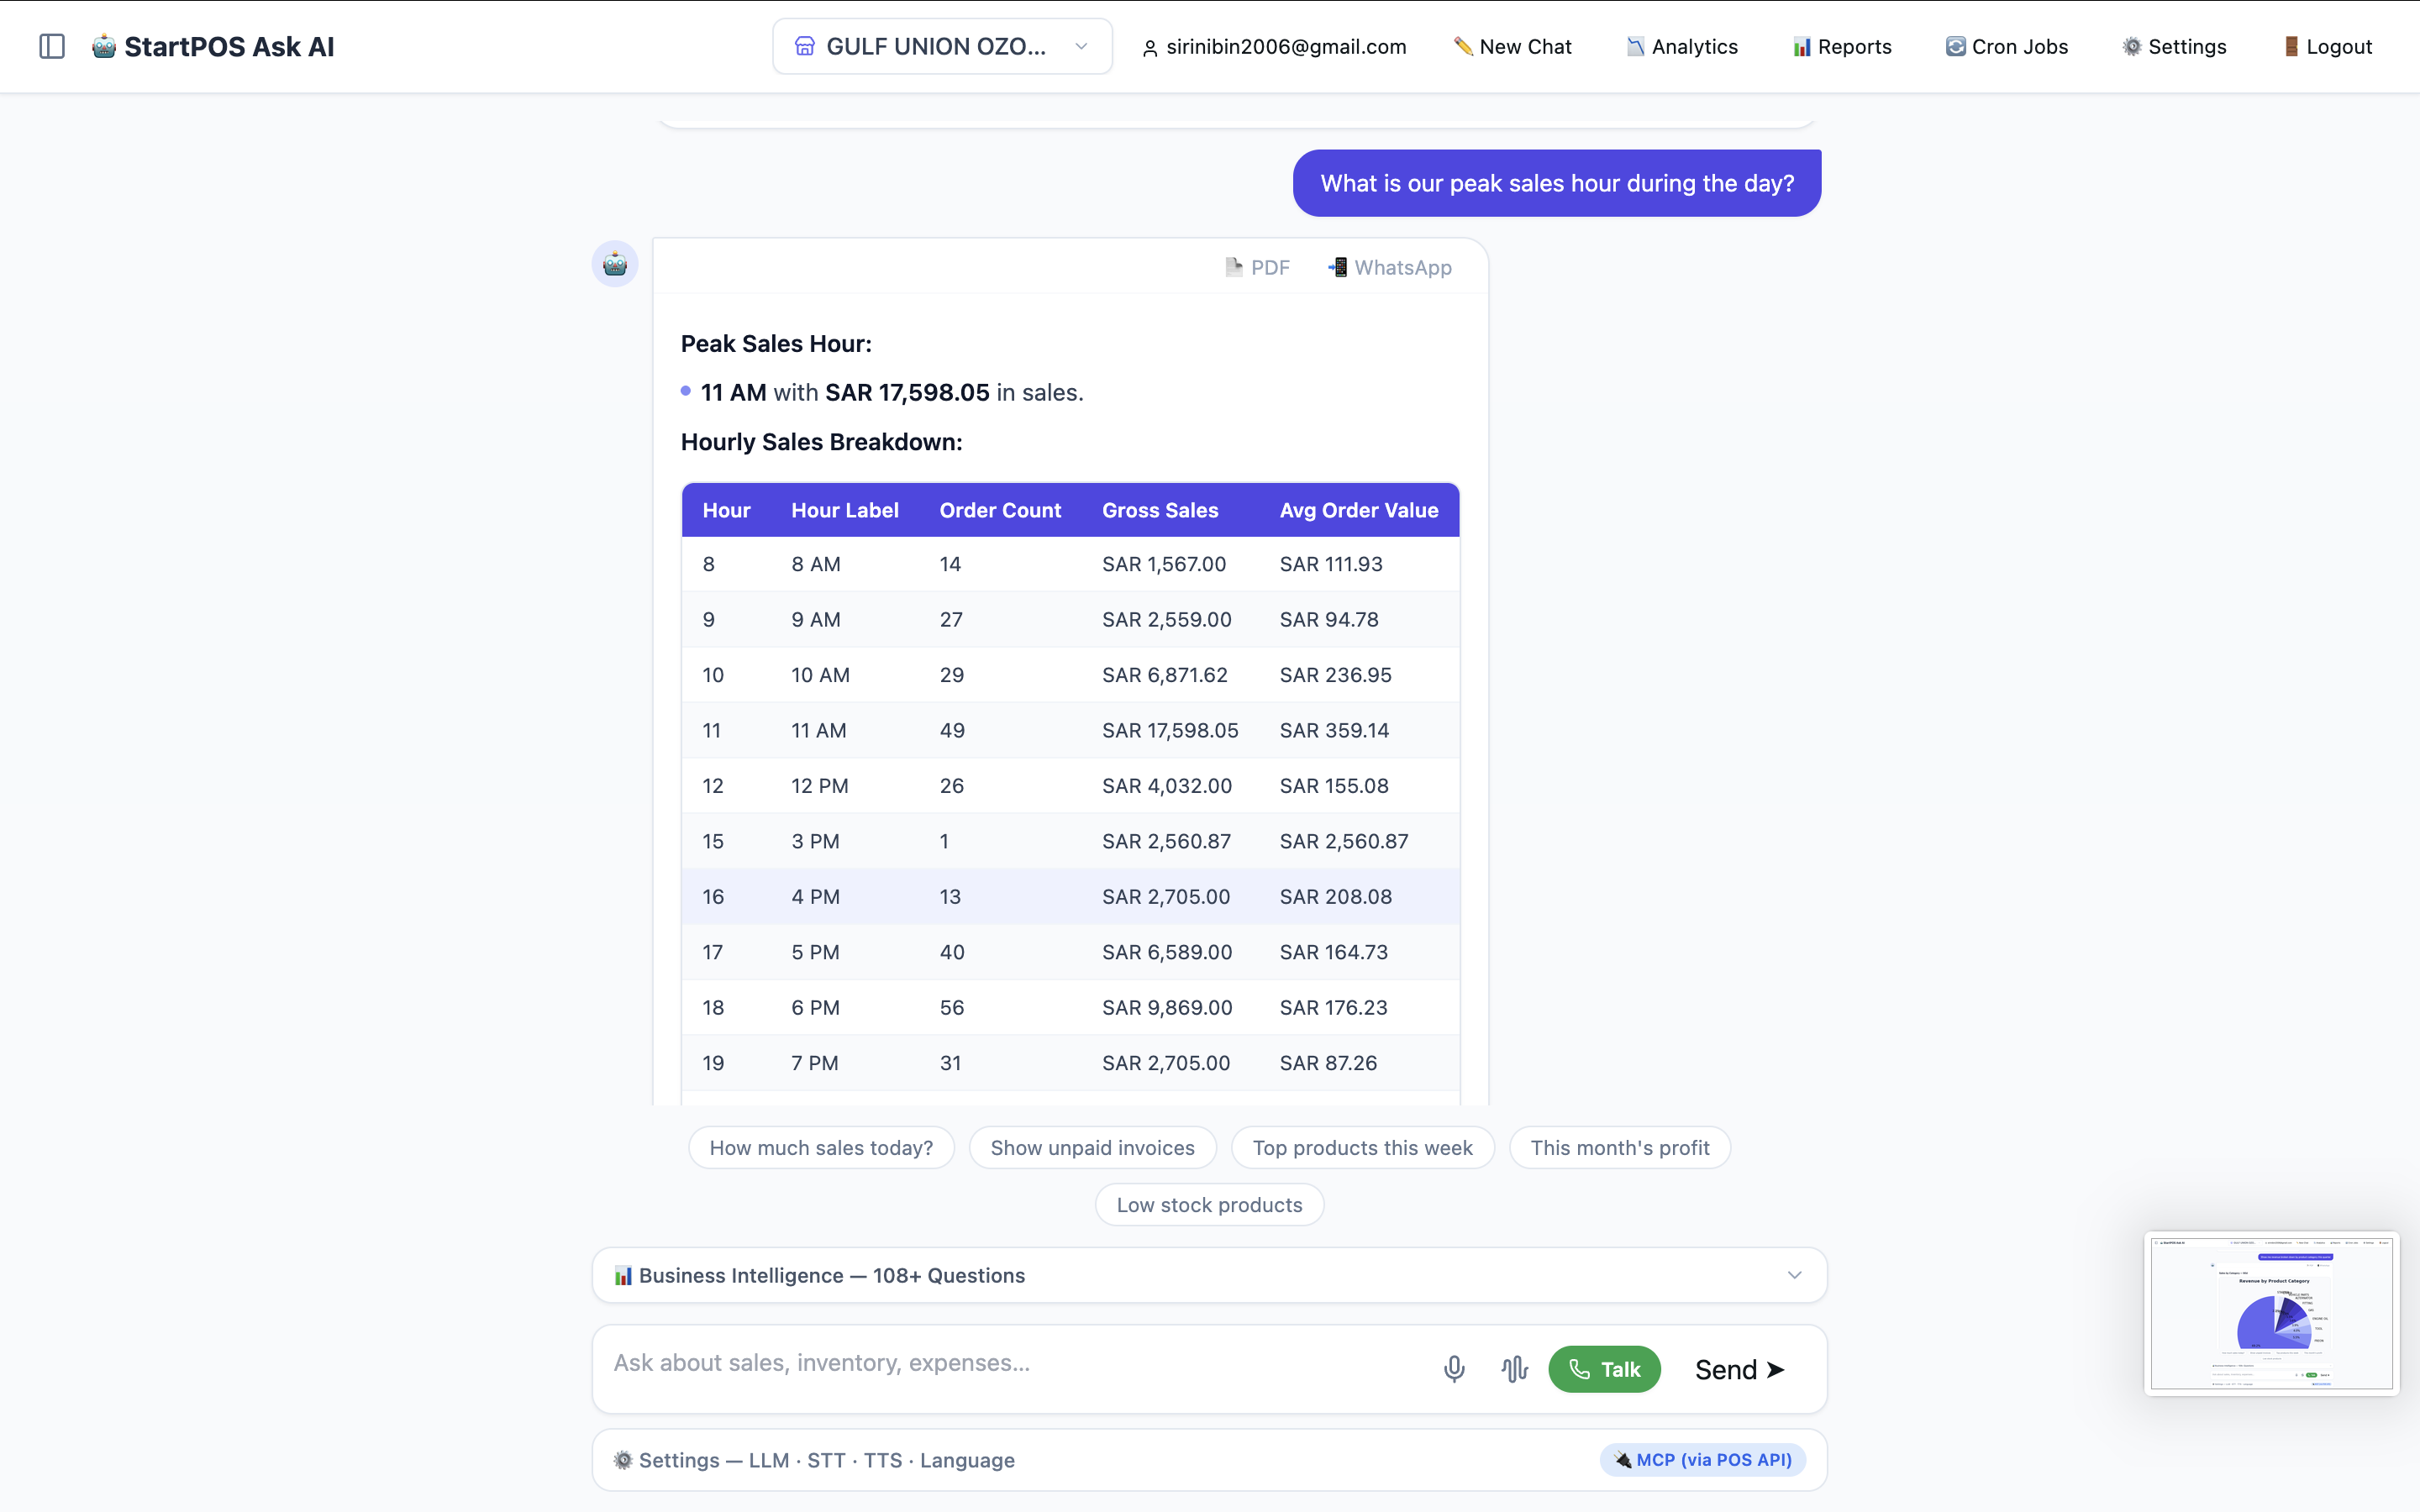Click the user message about peak sales hour
Viewport: 2420px width, 1512px height.
(1557, 183)
